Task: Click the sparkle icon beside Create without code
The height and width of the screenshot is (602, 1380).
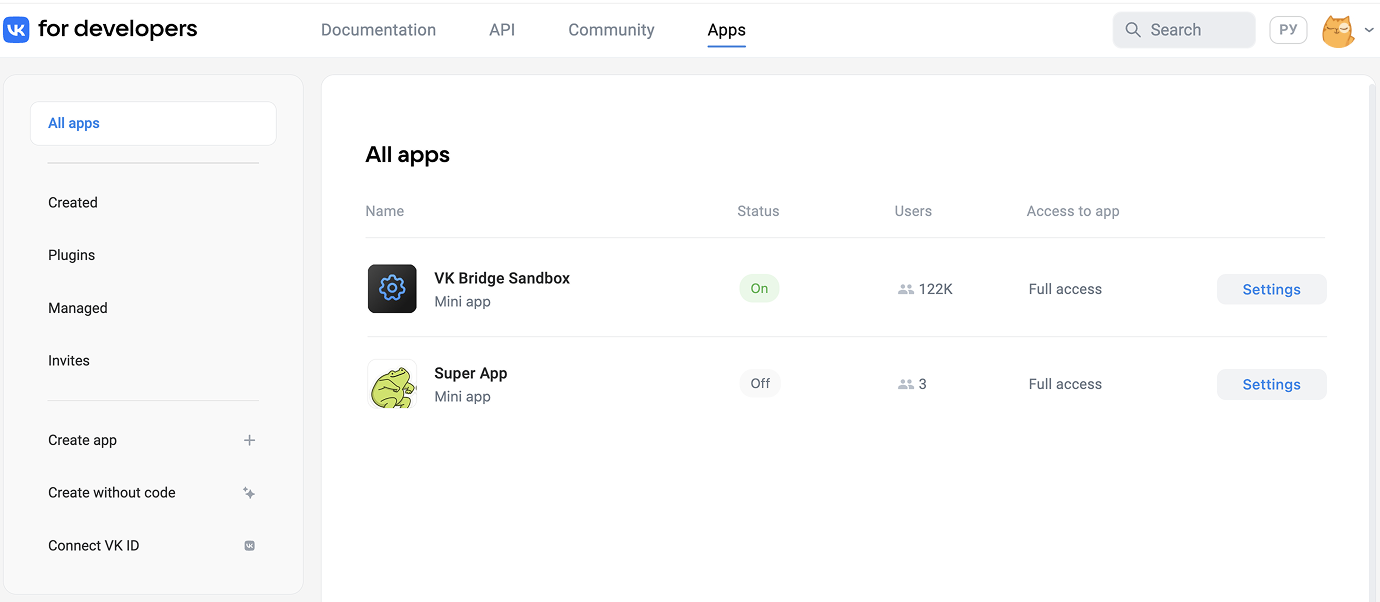Action: [x=250, y=493]
